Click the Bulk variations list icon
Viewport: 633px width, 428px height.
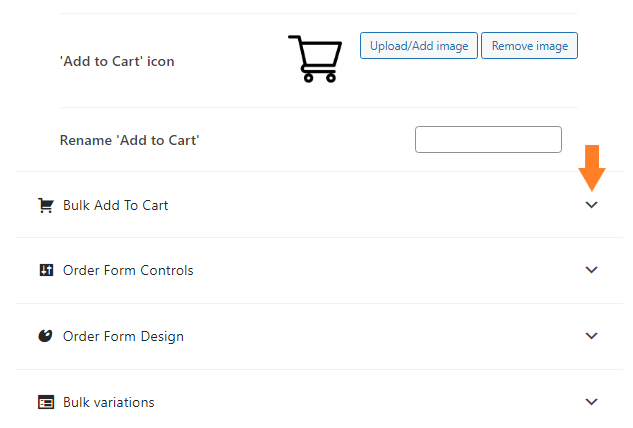pos(46,402)
